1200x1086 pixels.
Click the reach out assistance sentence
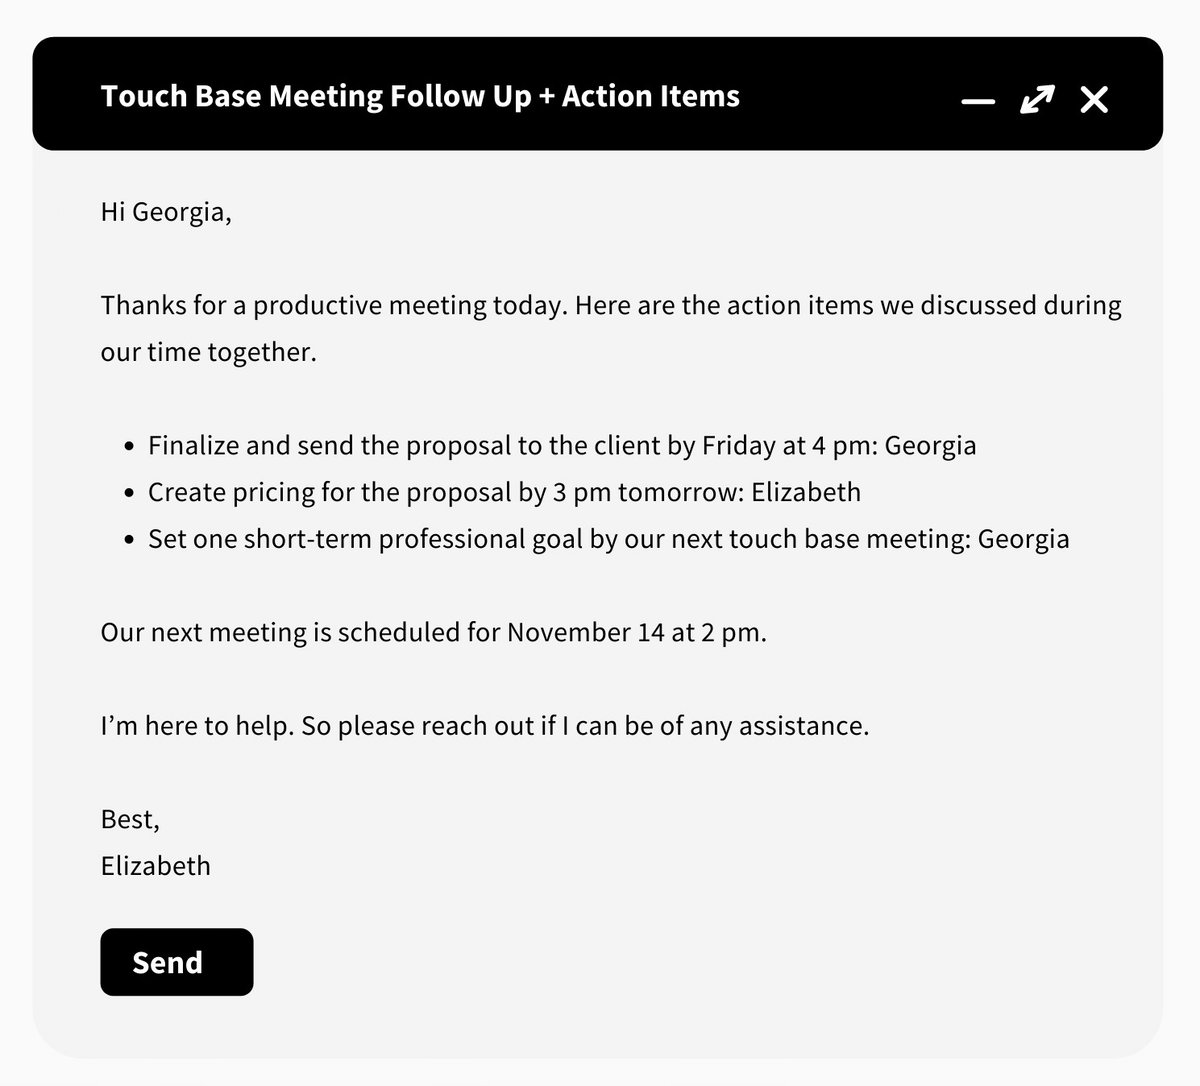pos(486,725)
